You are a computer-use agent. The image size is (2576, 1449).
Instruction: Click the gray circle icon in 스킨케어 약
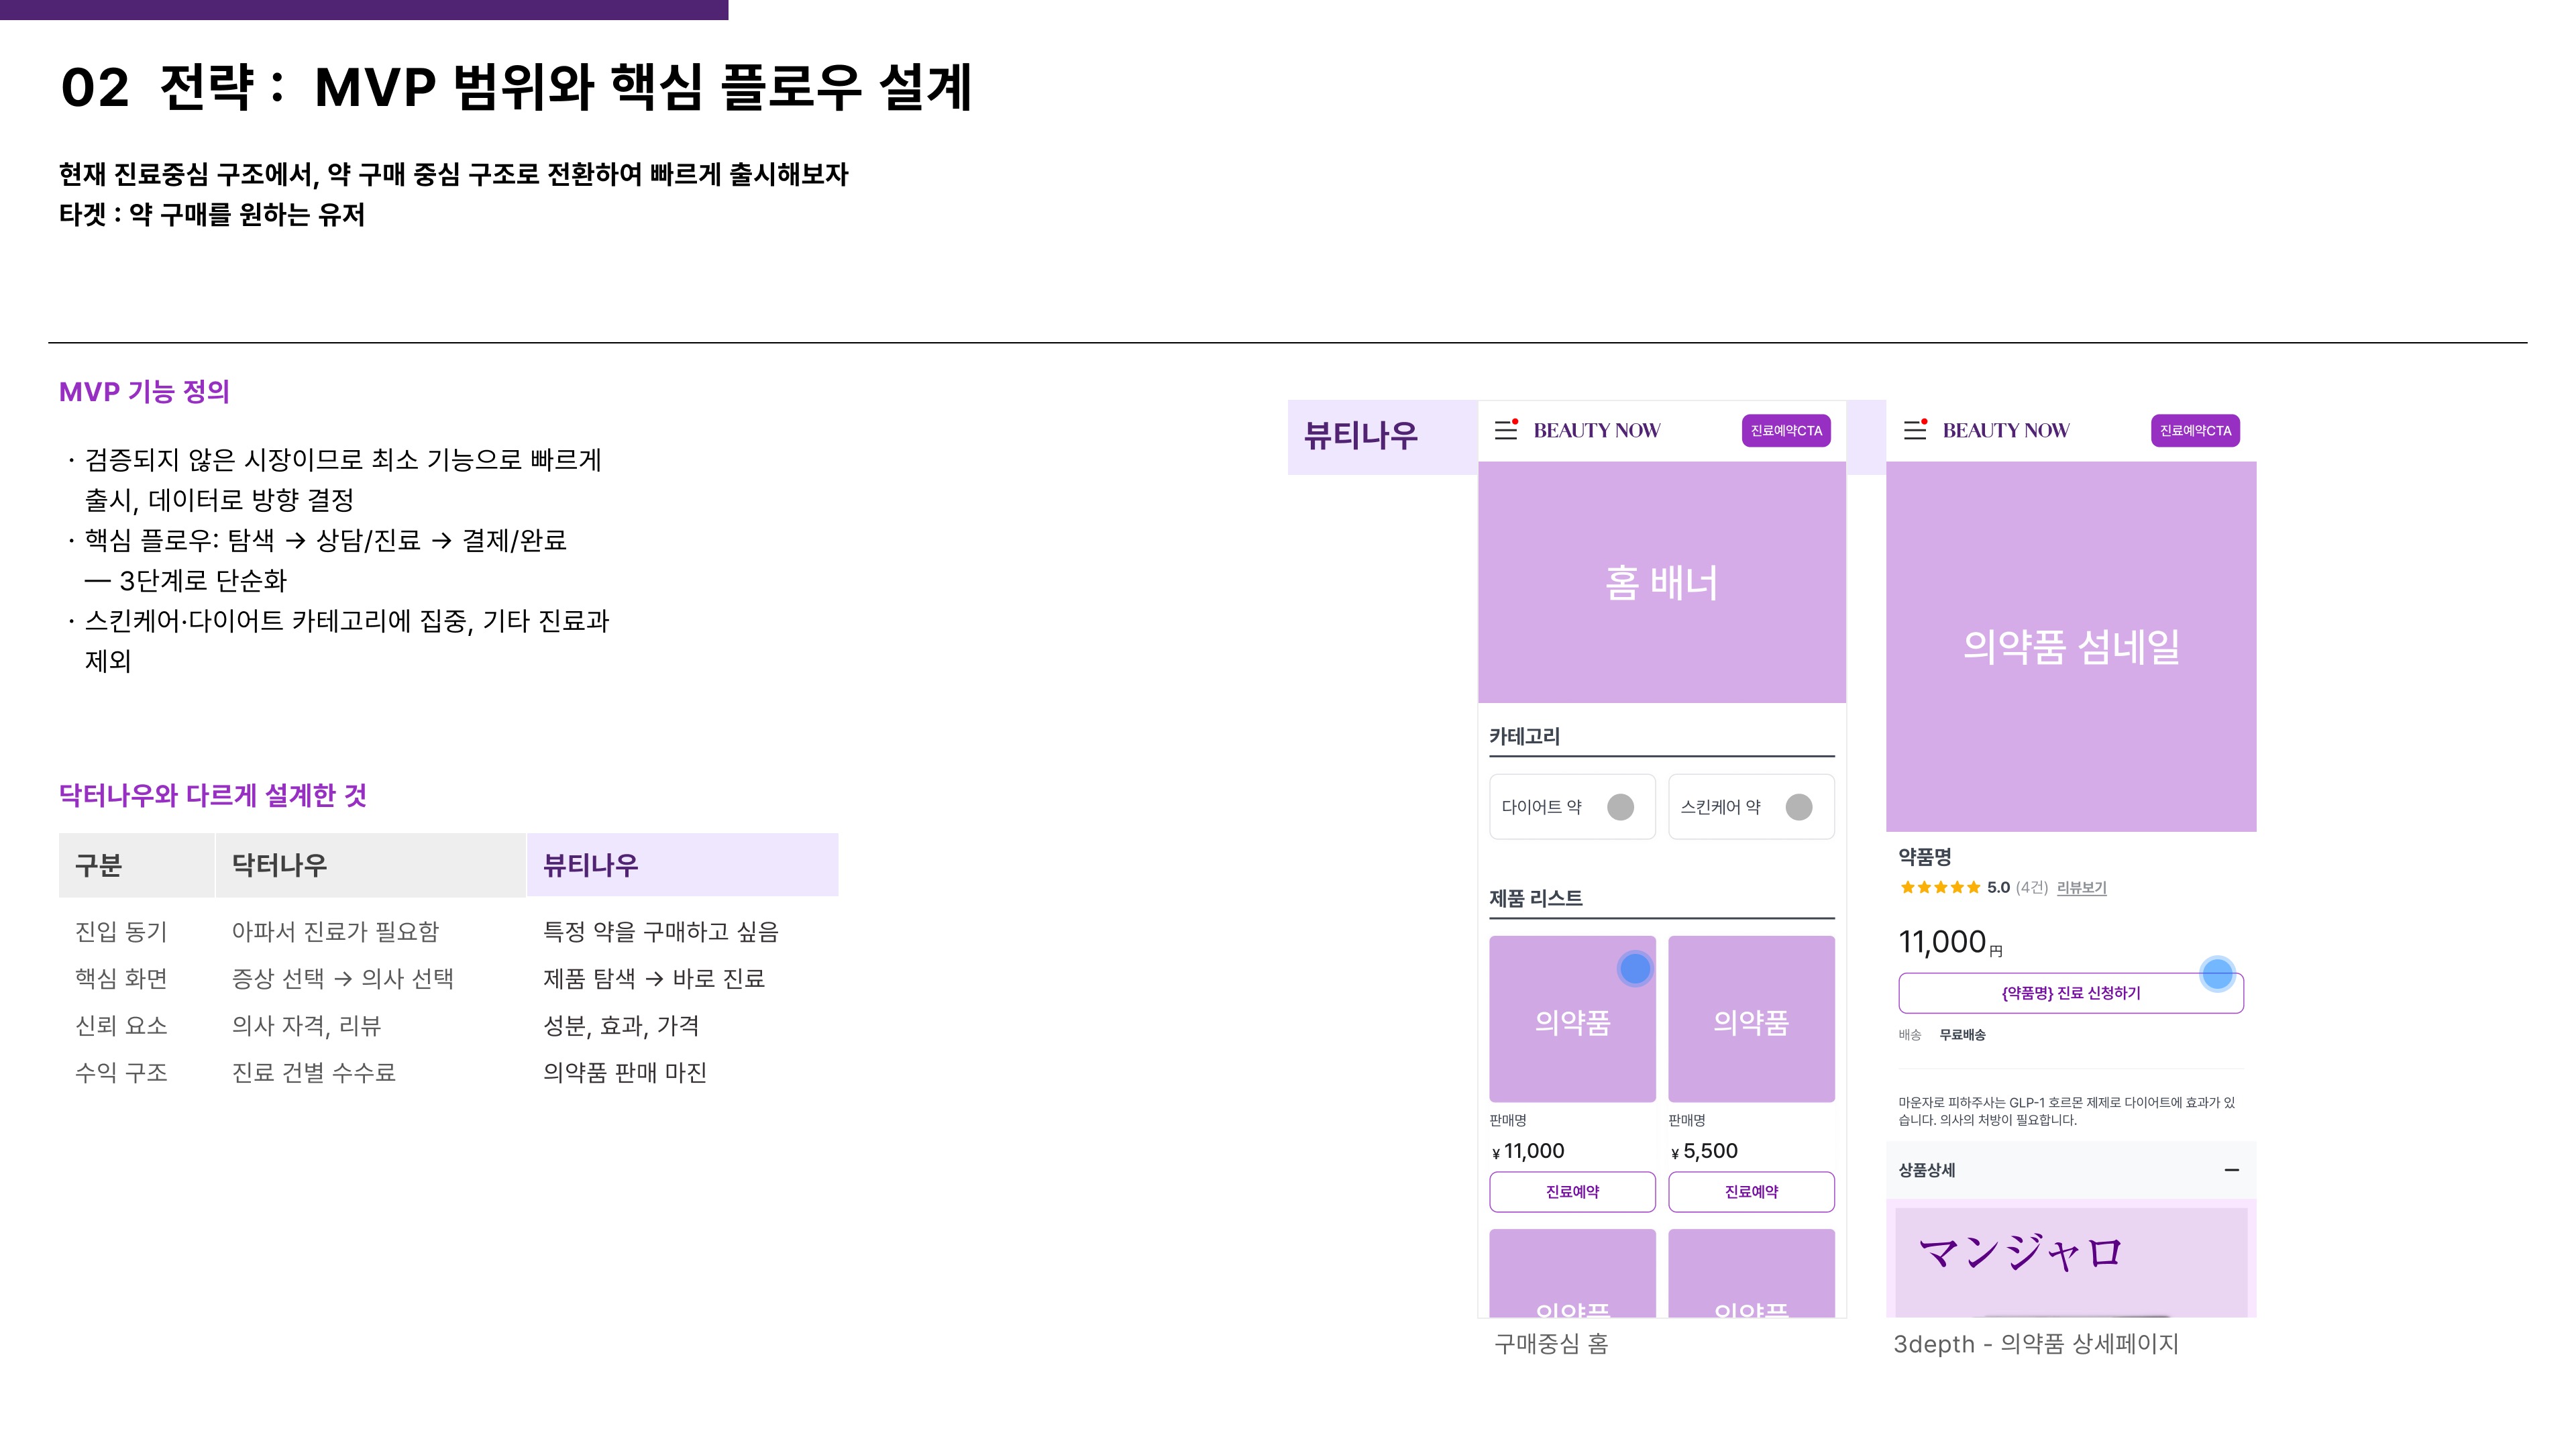pyautogui.click(x=1799, y=807)
